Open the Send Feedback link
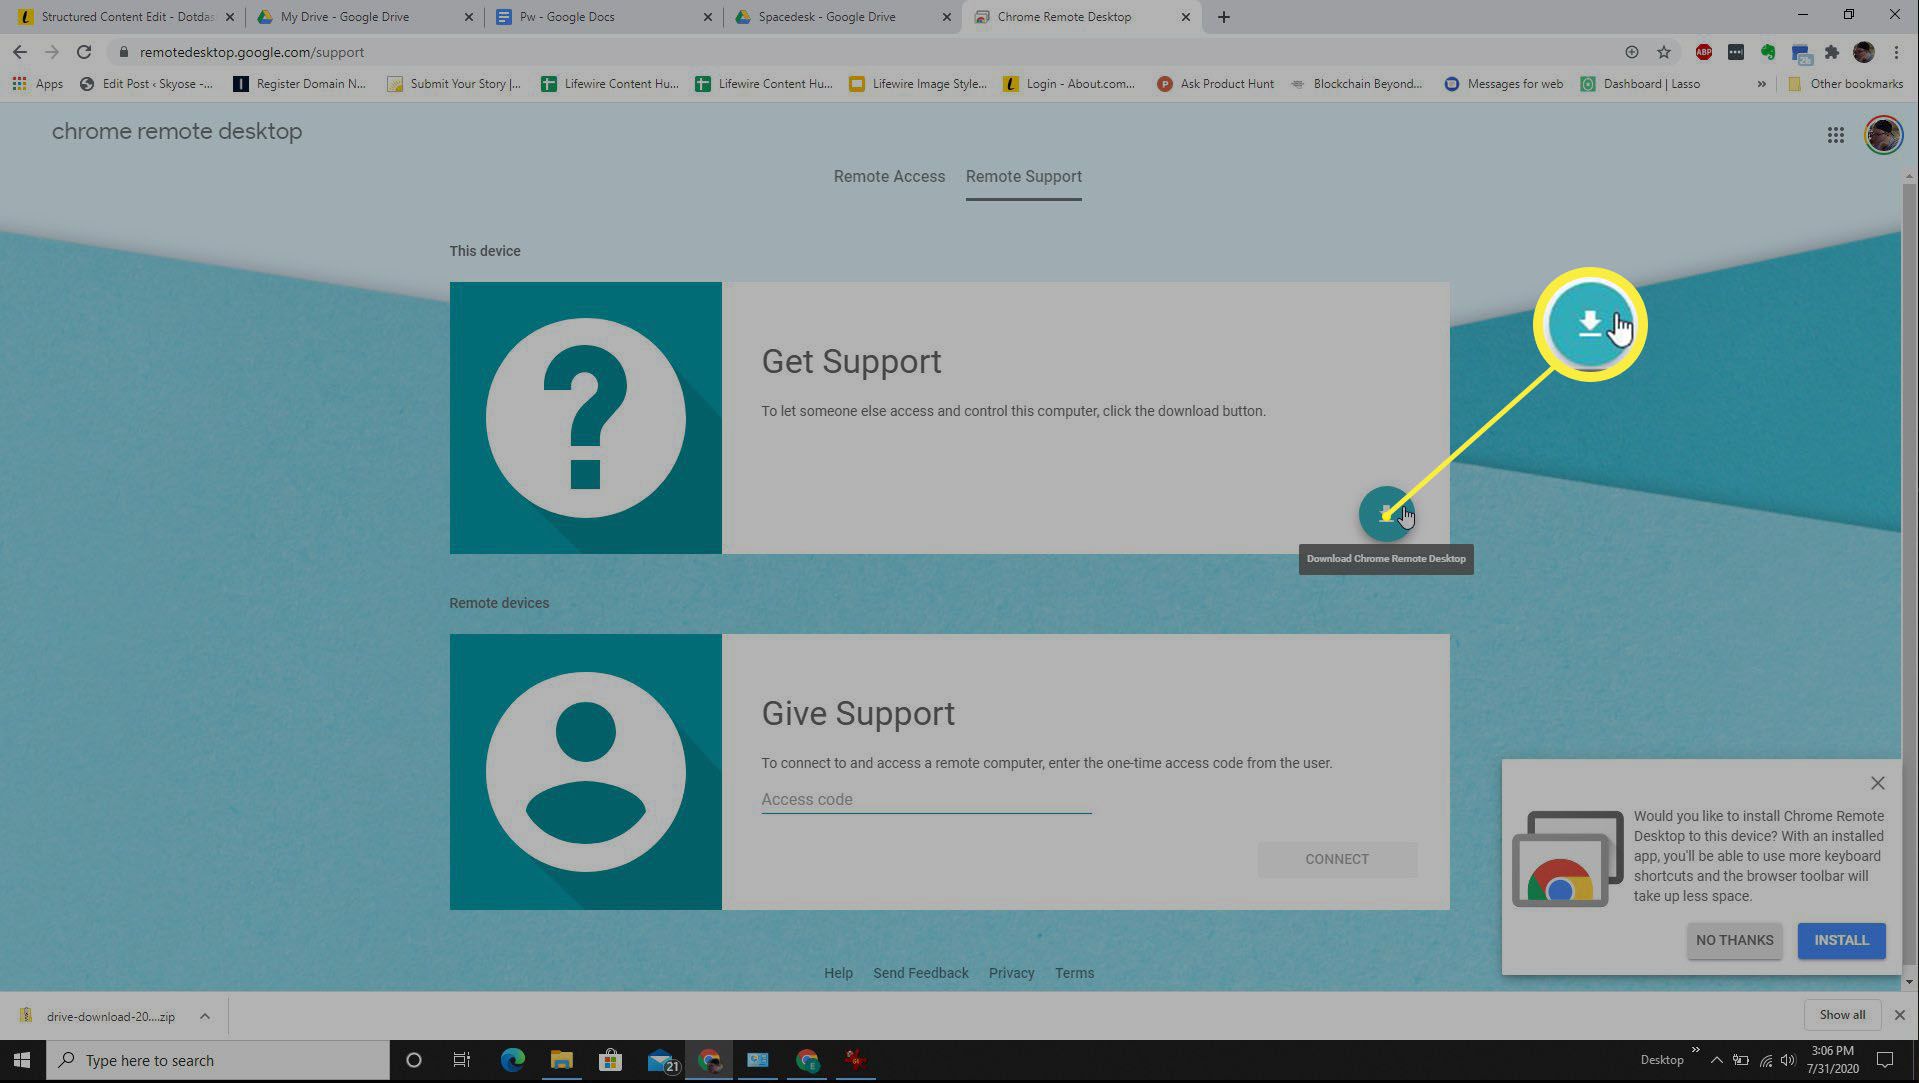Viewport: 1919px width, 1083px height. 920,973
